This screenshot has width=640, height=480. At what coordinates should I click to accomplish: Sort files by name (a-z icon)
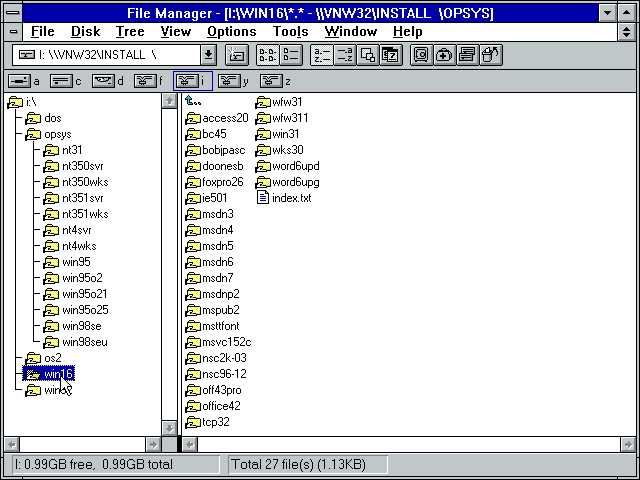[322, 55]
